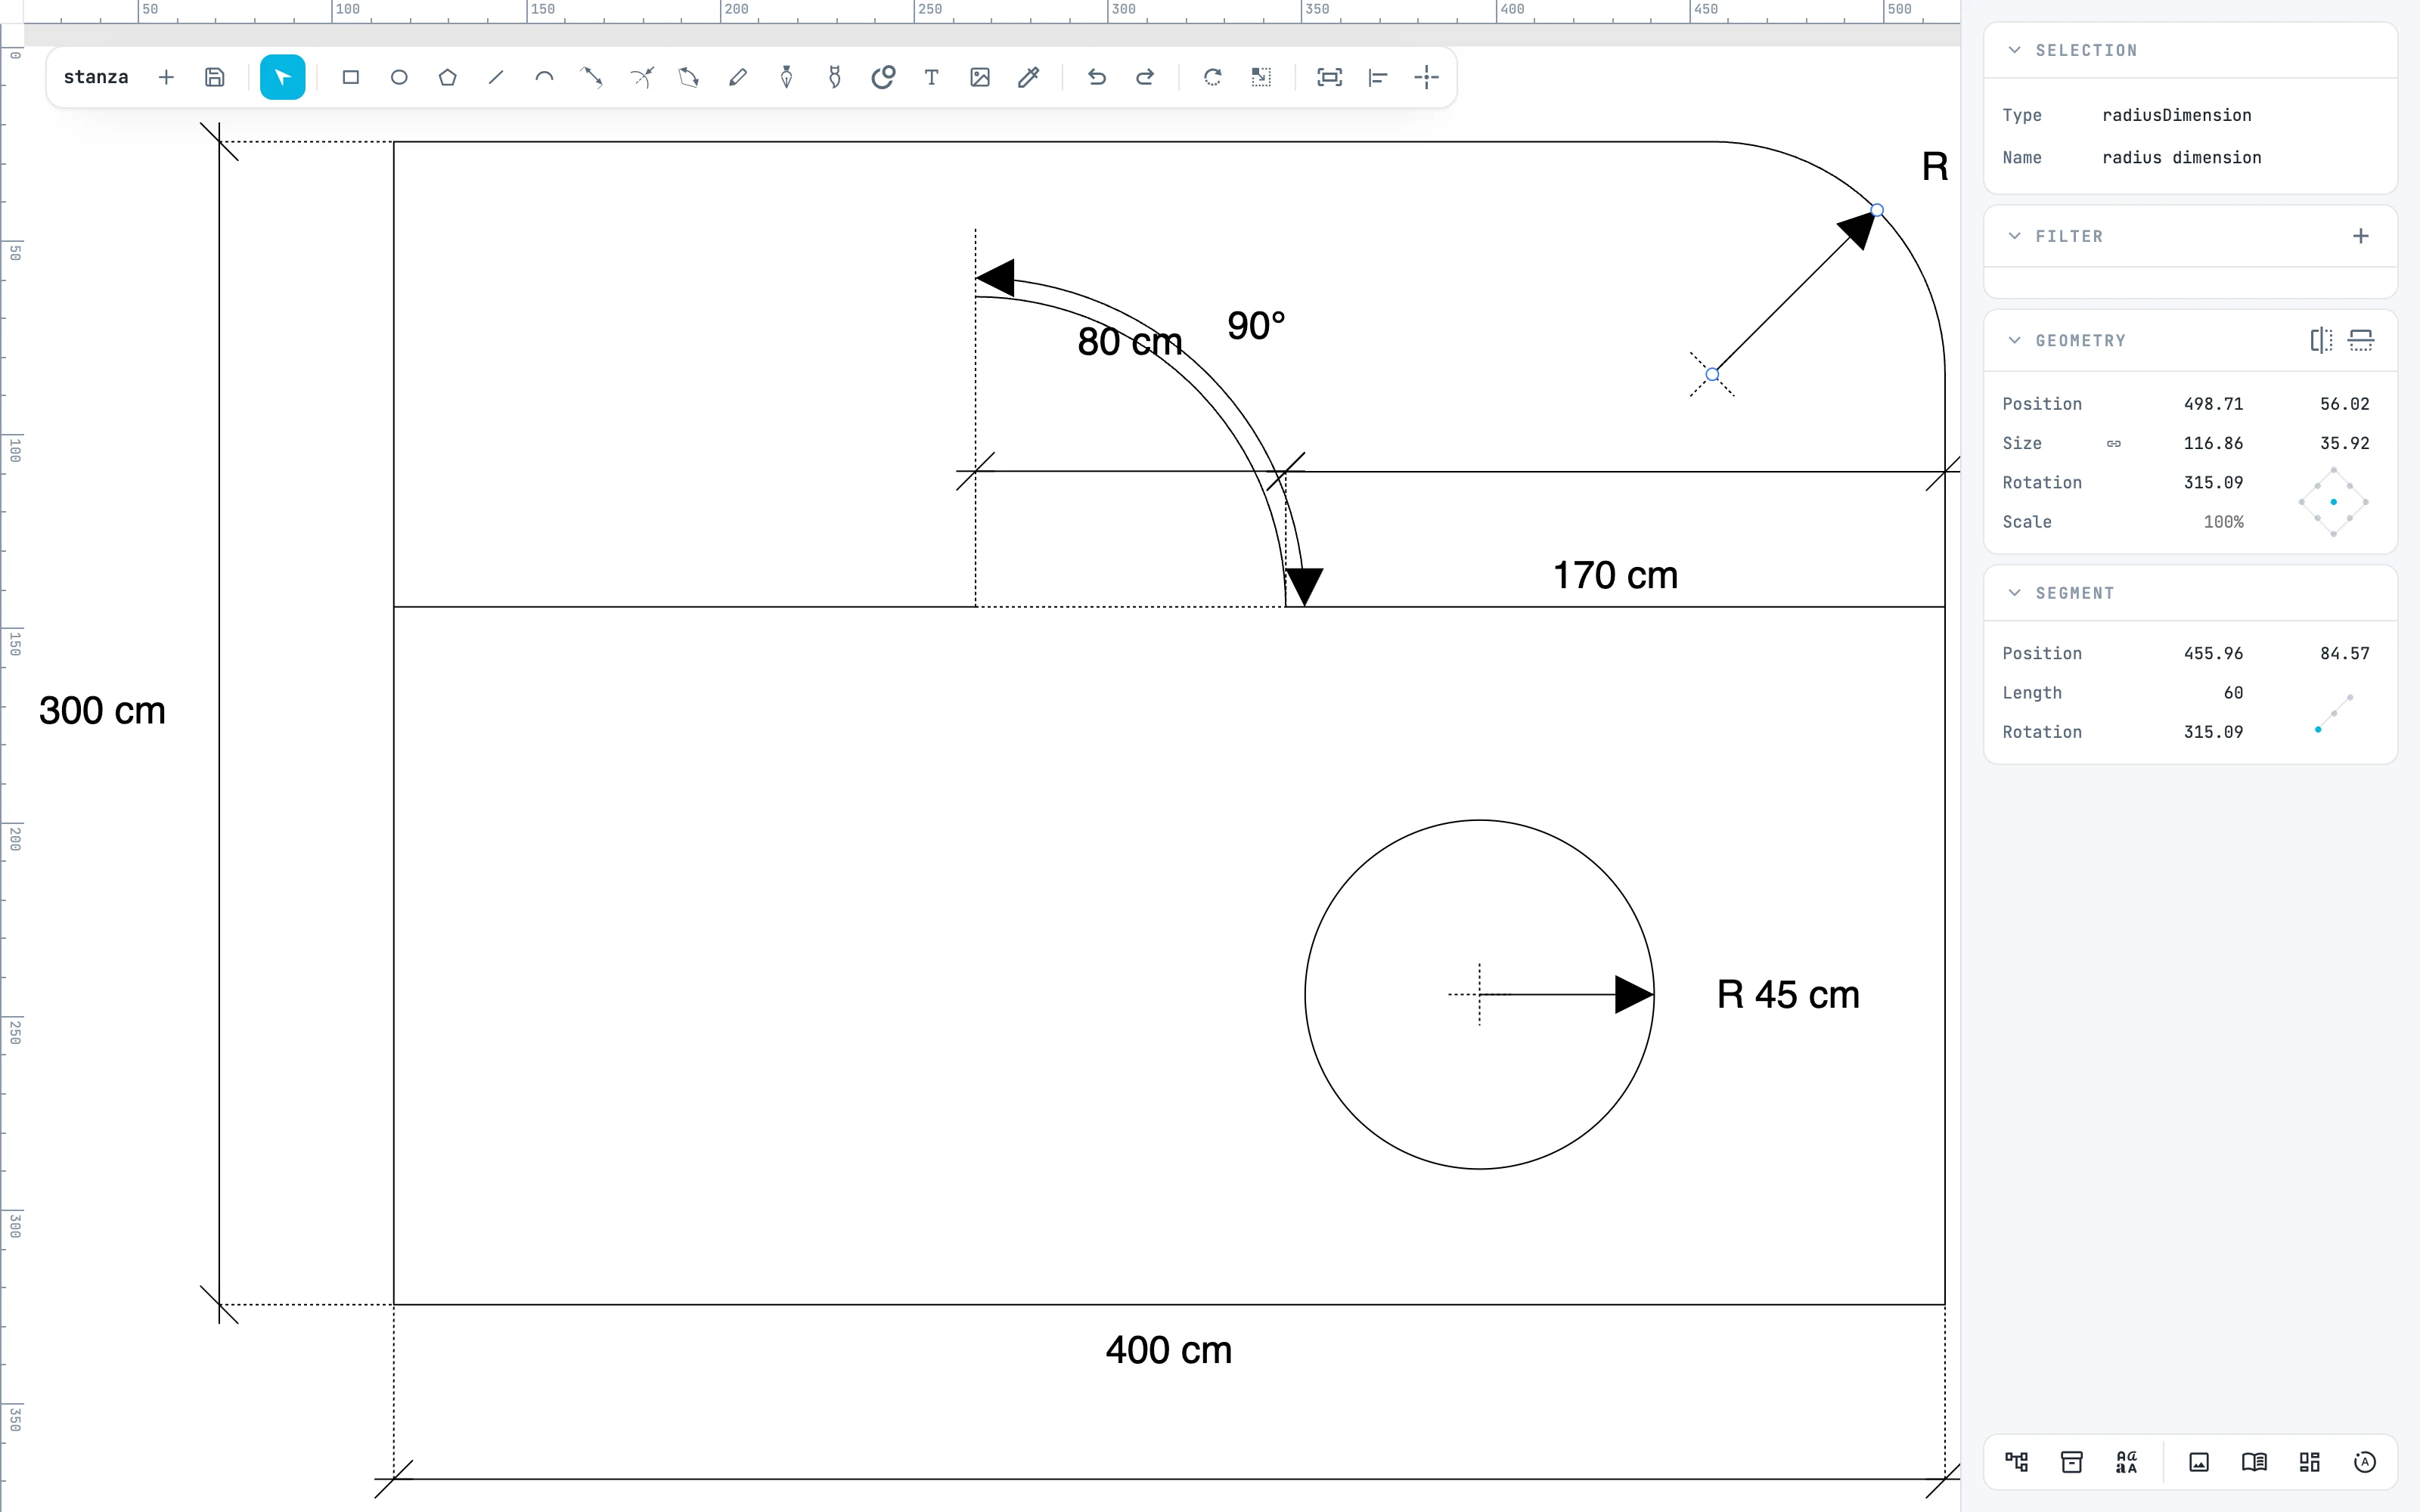
Task: Collapse the GEOMETRY section
Action: point(2014,340)
